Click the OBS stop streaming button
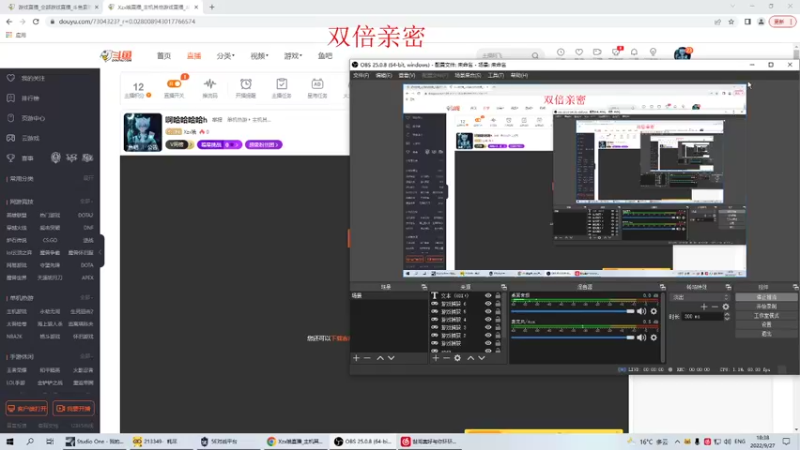 pyautogui.click(x=766, y=297)
